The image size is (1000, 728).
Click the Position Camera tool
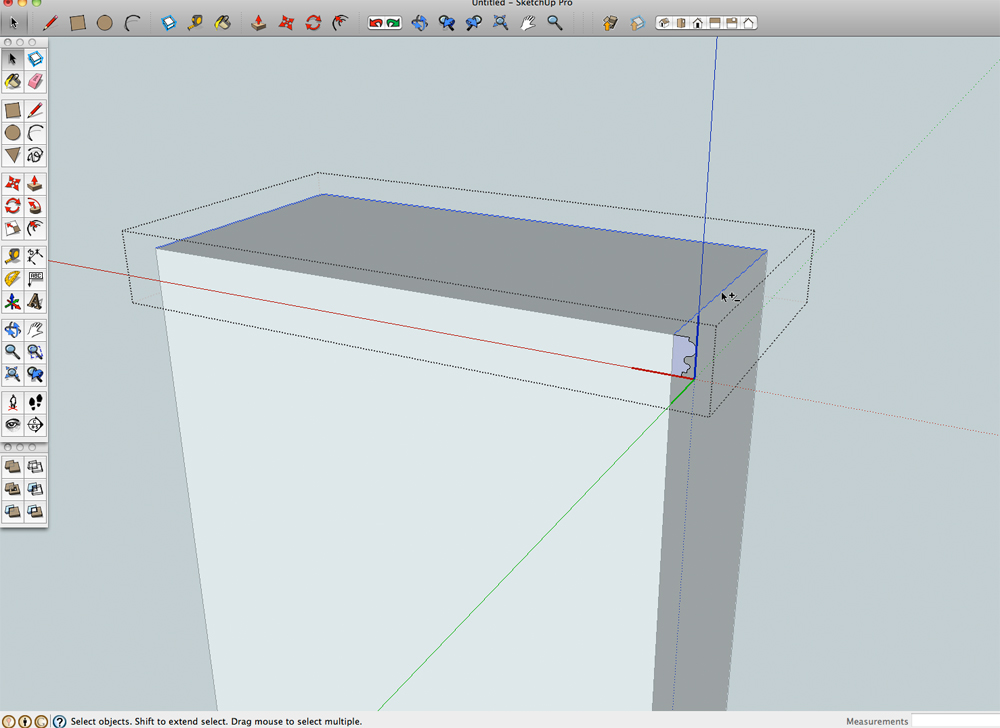(x=12, y=402)
